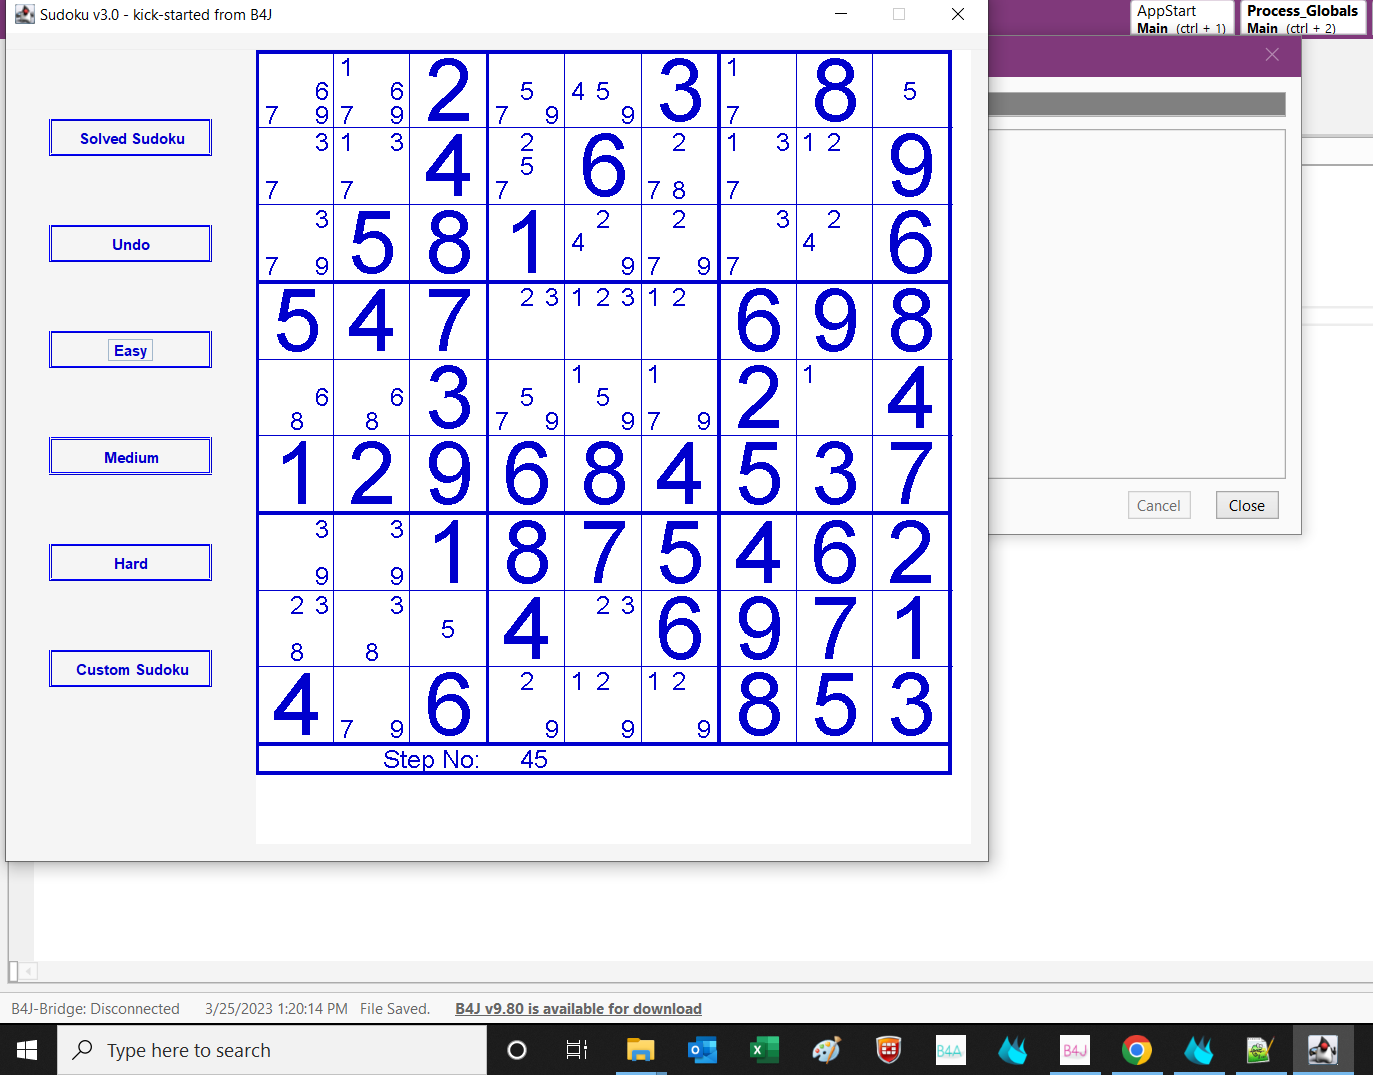
Task: Open the Notepad++ taskbar icon
Action: click(x=1260, y=1050)
